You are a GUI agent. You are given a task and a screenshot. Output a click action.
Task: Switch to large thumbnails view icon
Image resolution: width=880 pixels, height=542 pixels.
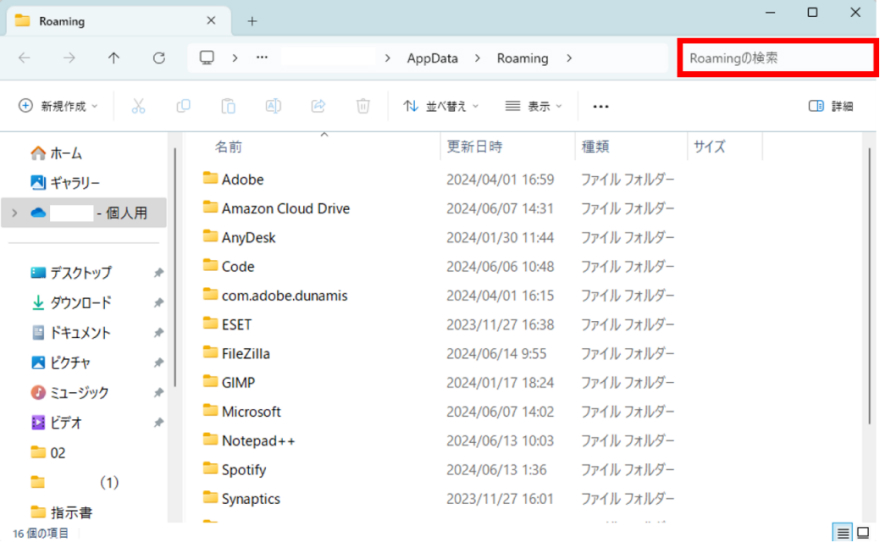click(863, 532)
